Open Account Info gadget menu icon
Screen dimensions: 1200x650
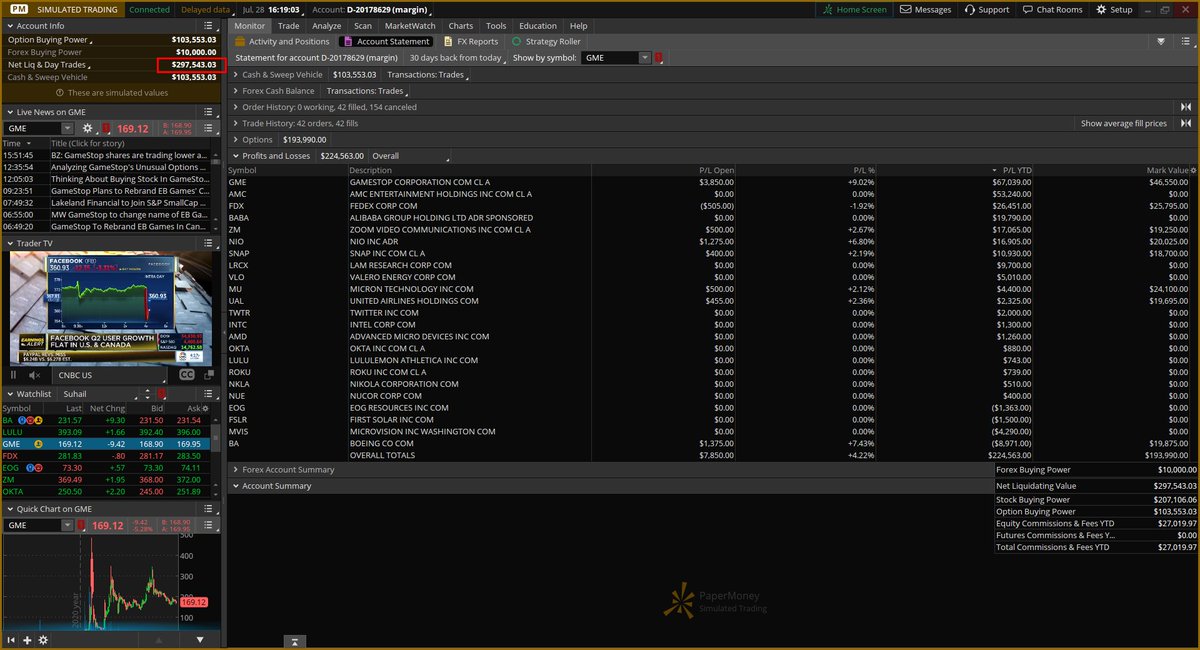(x=208, y=25)
